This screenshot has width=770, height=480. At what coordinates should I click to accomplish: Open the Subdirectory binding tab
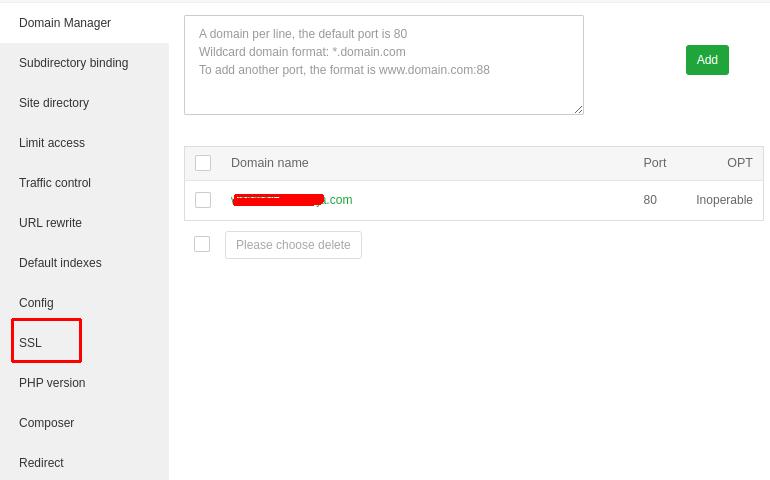(73, 63)
